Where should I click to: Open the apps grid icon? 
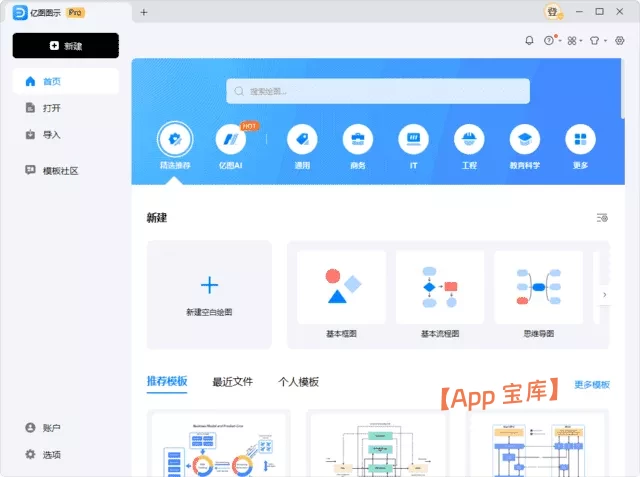[x=572, y=40]
